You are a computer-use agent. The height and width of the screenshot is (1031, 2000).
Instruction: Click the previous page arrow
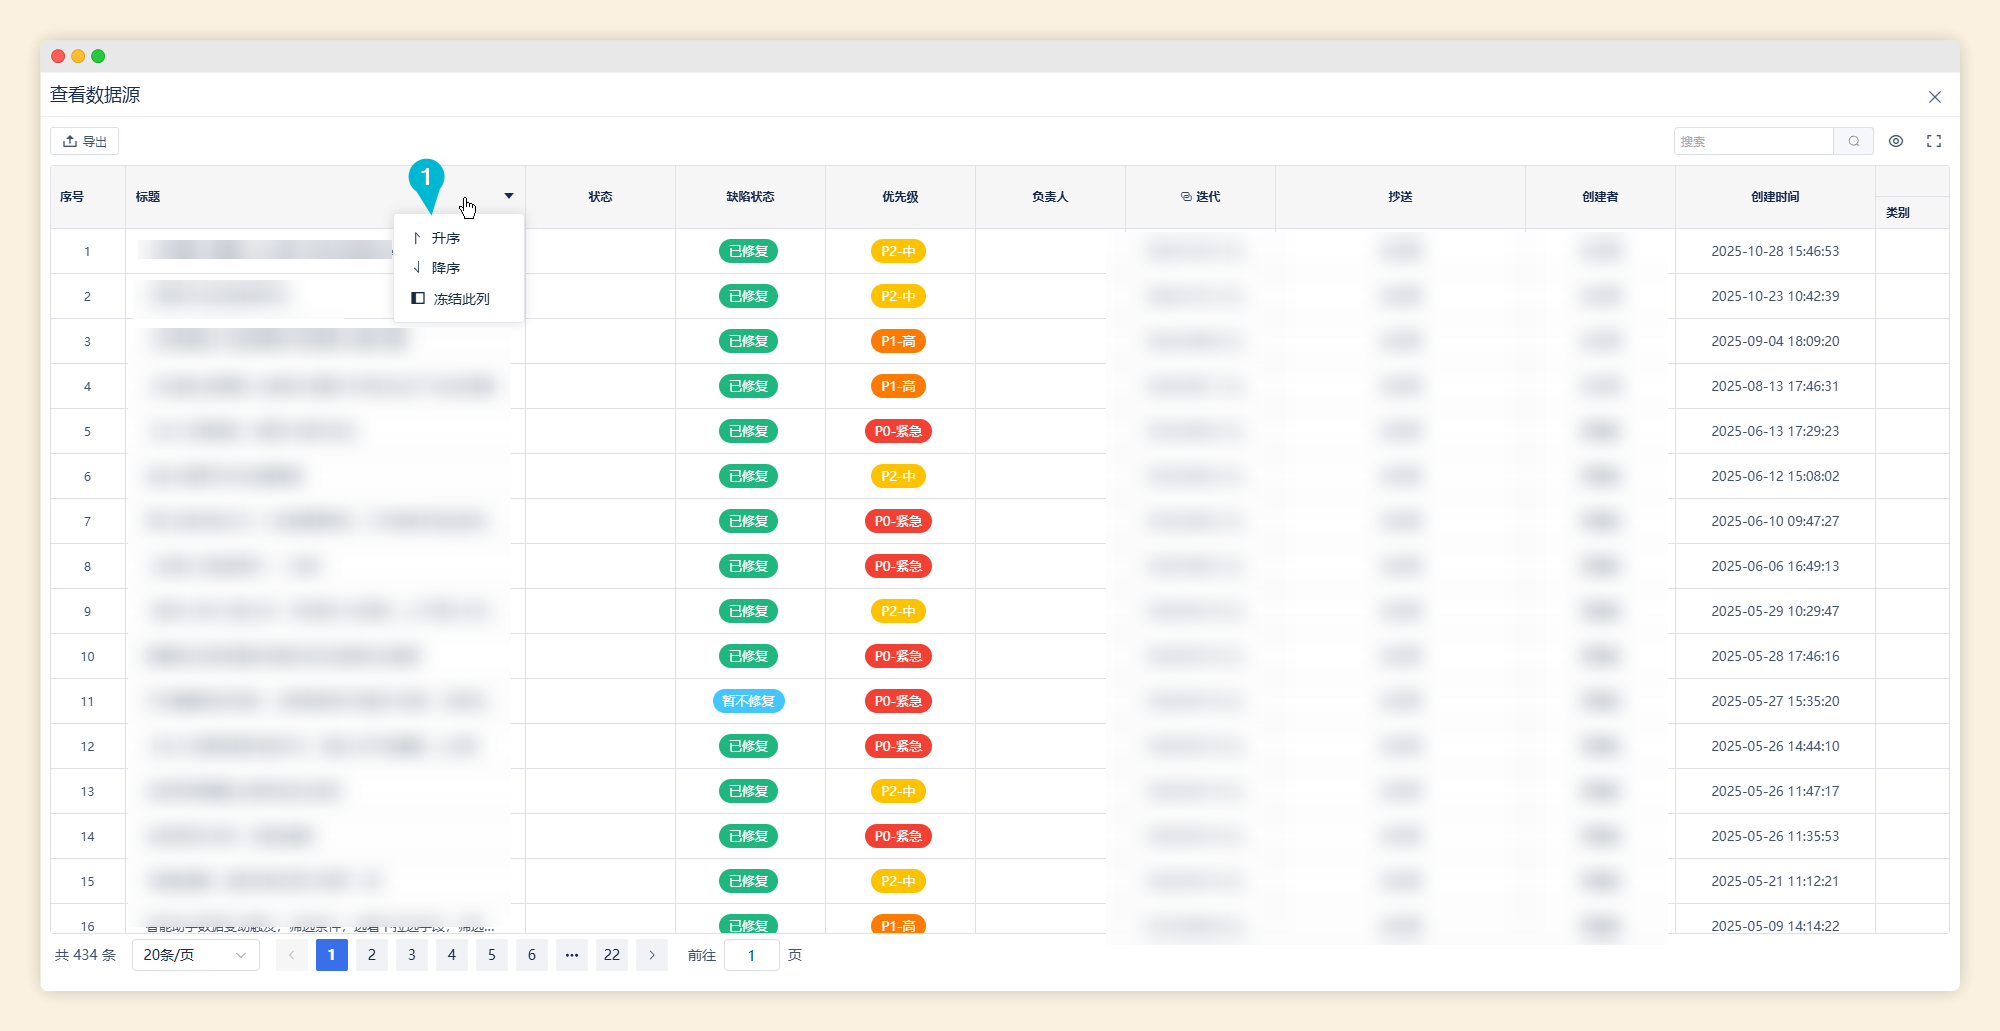(x=291, y=955)
